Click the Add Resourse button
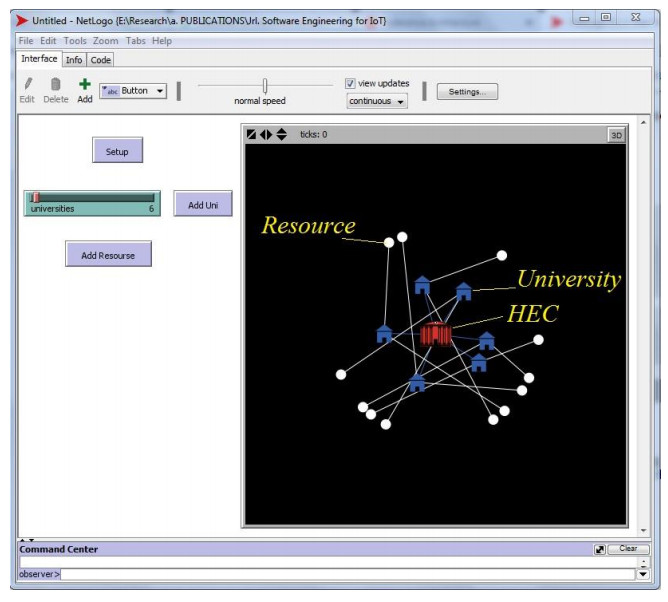 click(x=108, y=255)
